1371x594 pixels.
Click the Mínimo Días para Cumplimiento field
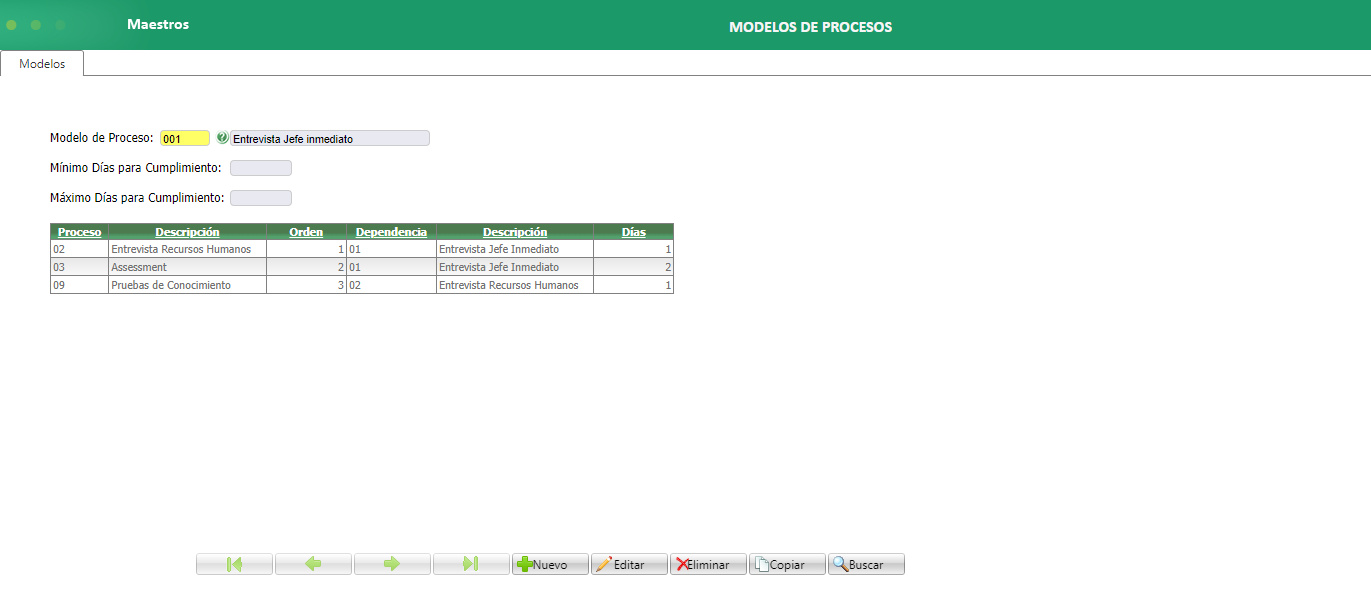coord(260,167)
